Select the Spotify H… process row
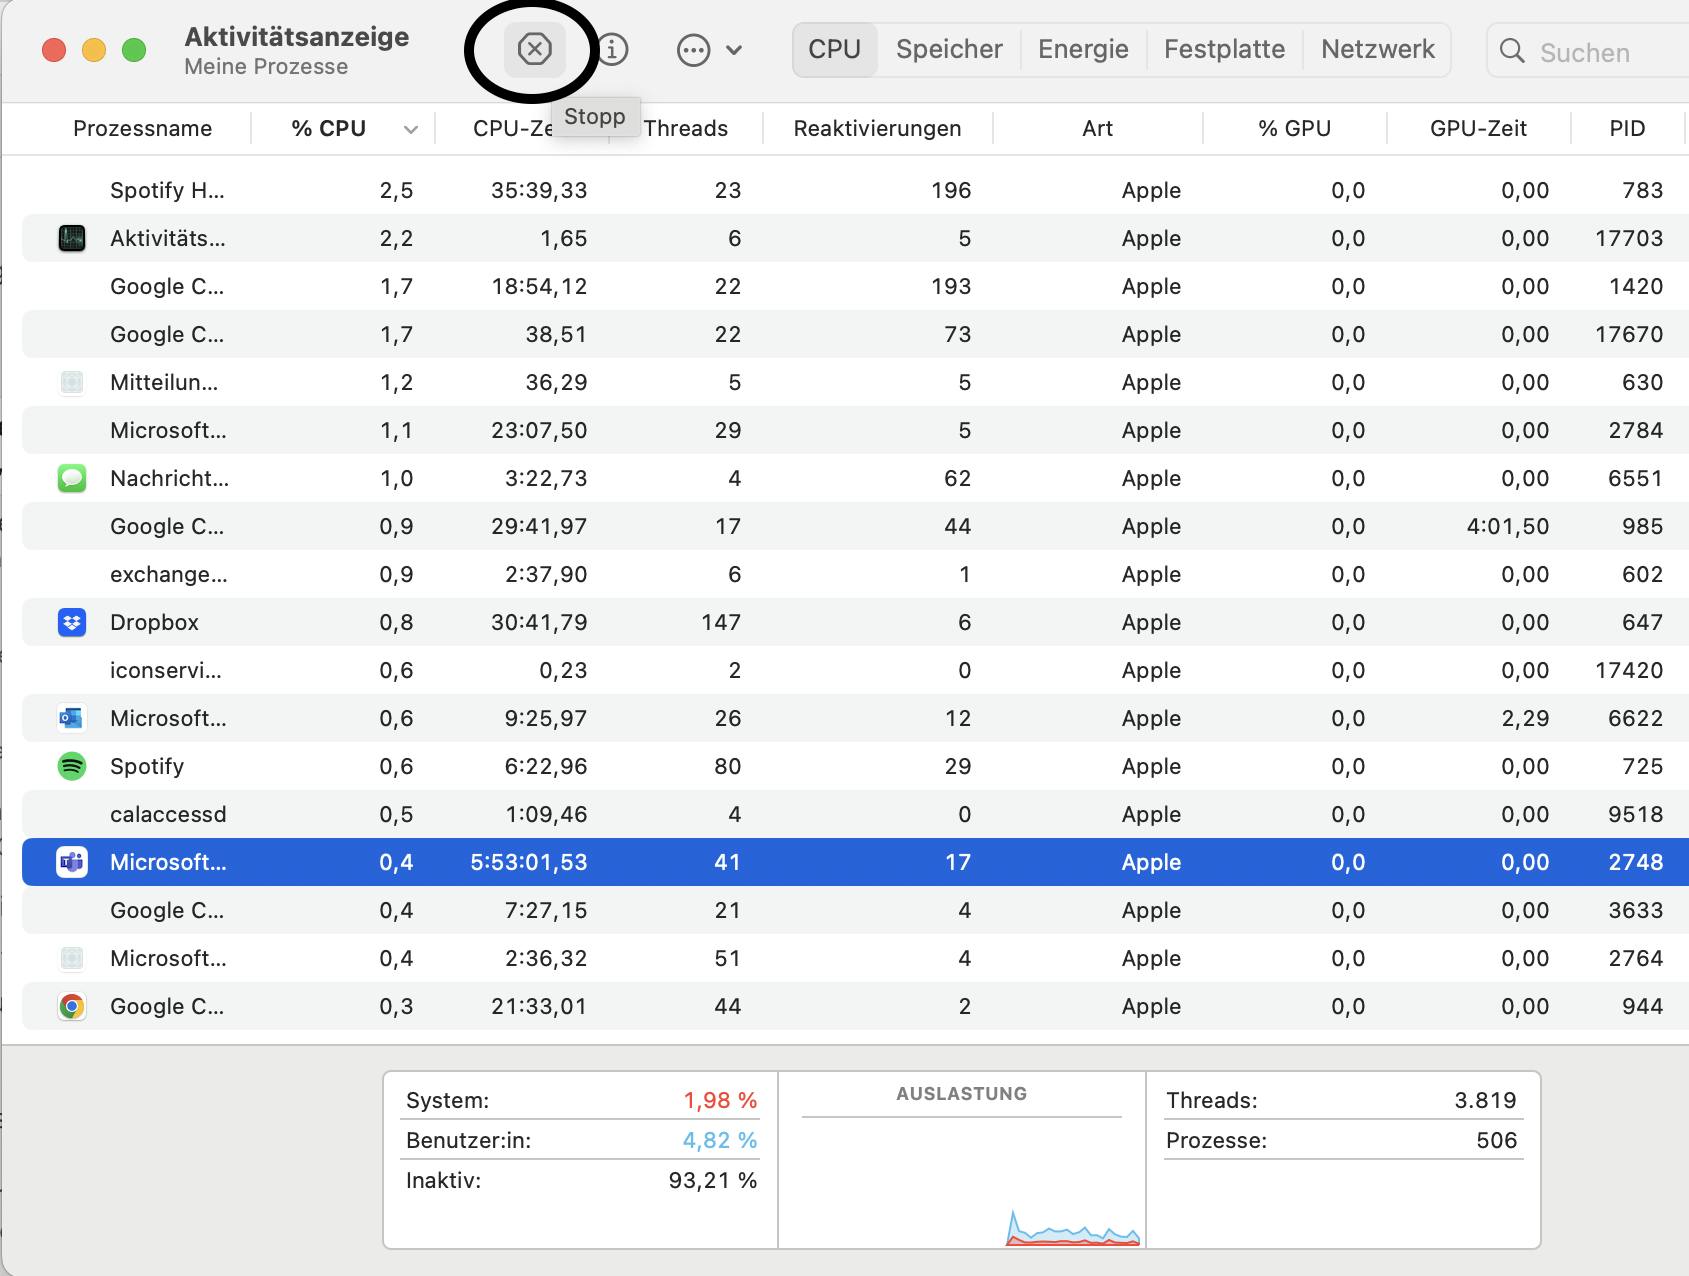The width and height of the screenshot is (1689, 1276). click(855, 190)
